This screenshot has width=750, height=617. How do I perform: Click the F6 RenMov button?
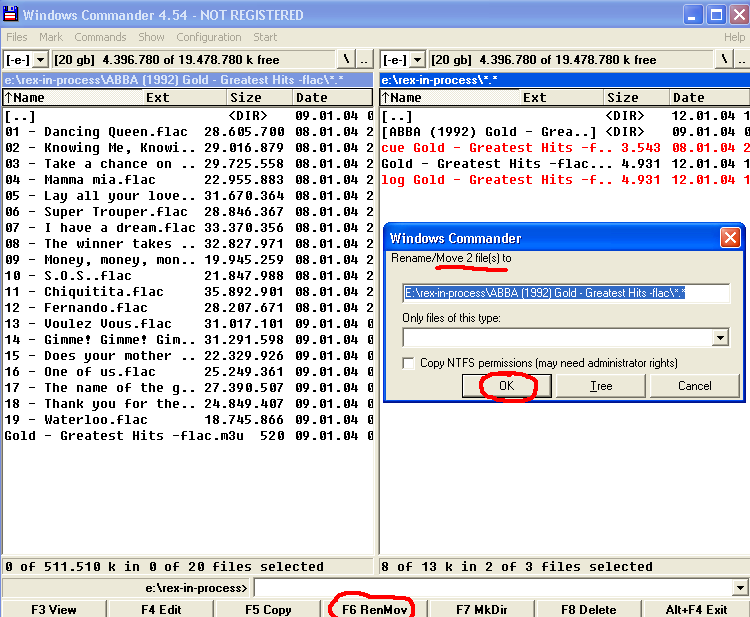click(376, 609)
